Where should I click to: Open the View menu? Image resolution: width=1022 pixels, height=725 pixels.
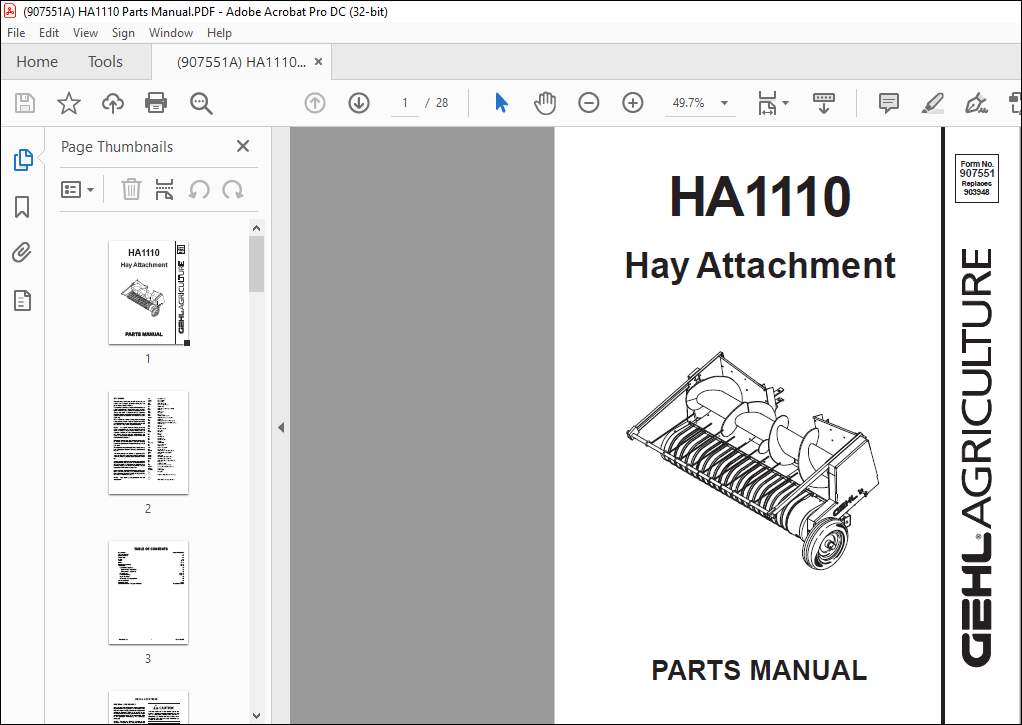click(85, 33)
